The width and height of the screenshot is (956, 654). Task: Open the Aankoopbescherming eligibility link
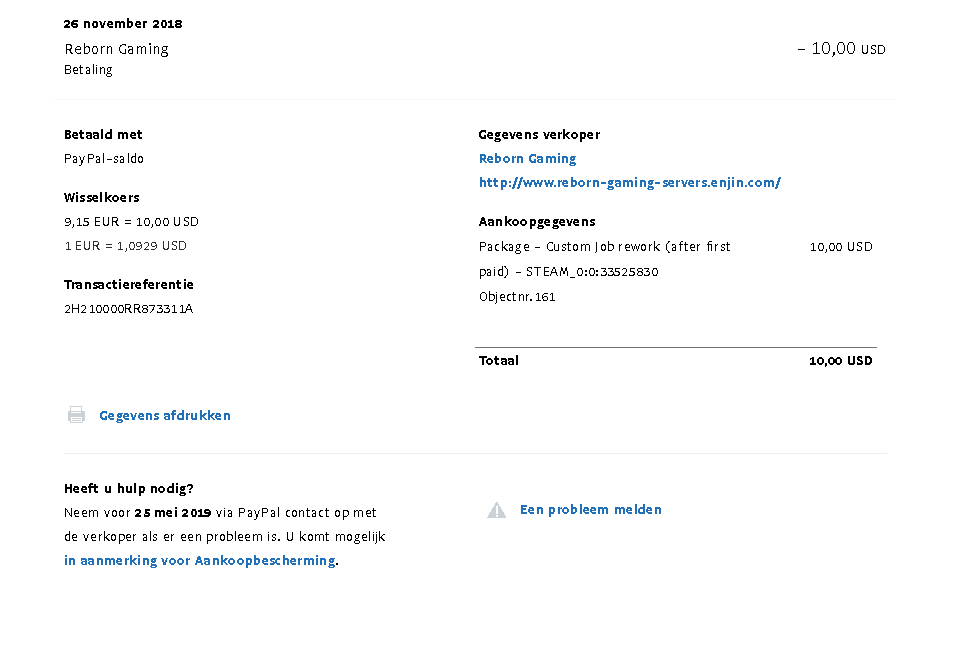200,560
